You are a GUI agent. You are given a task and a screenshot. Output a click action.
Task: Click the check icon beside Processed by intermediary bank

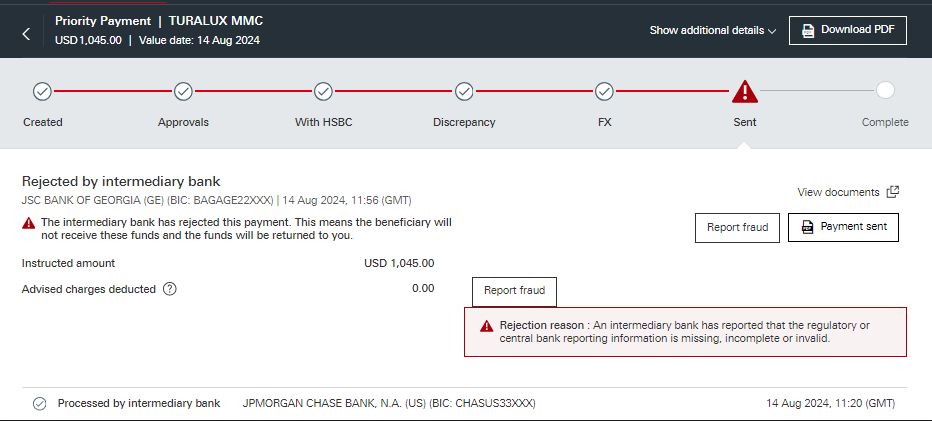39,404
